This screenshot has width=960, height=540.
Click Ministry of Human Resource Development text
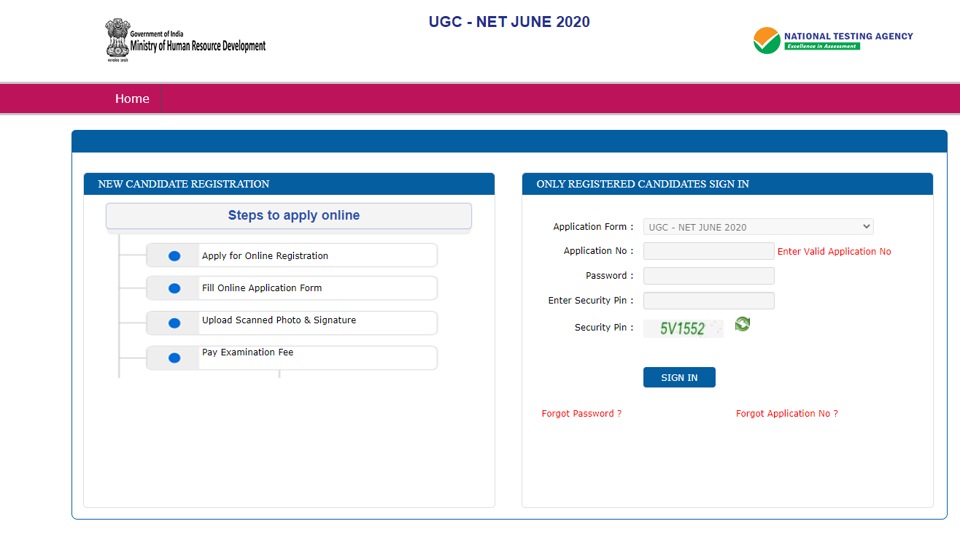(198, 46)
